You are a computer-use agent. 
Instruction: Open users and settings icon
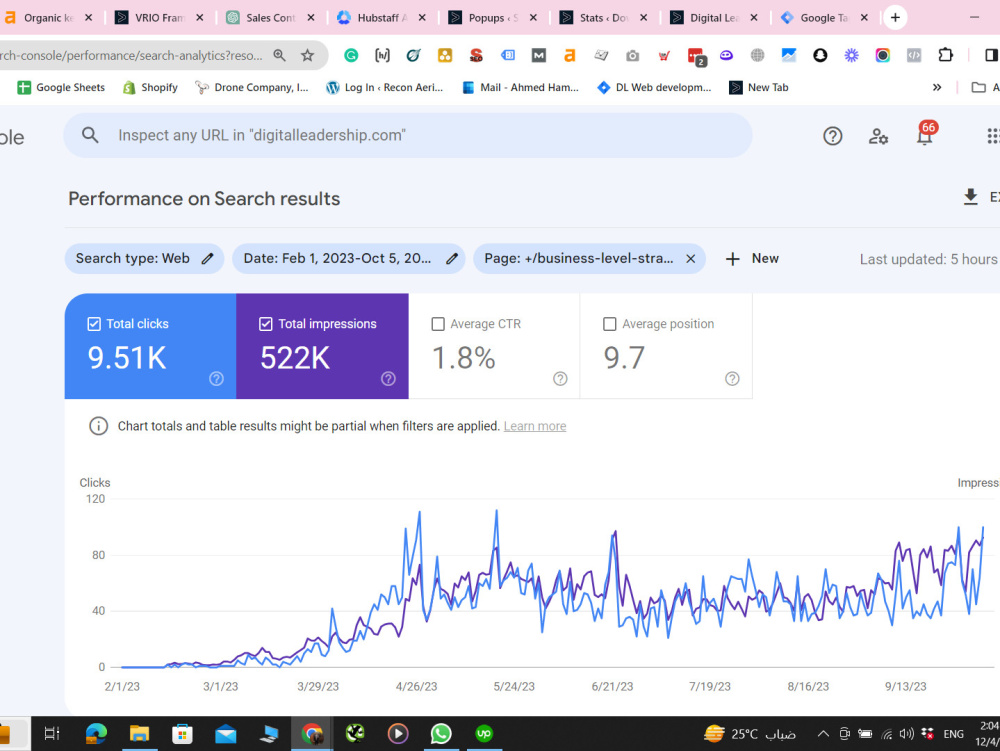point(878,136)
